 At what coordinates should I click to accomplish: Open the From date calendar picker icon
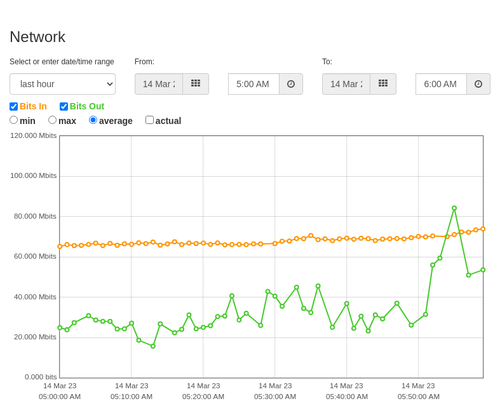pos(196,84)
